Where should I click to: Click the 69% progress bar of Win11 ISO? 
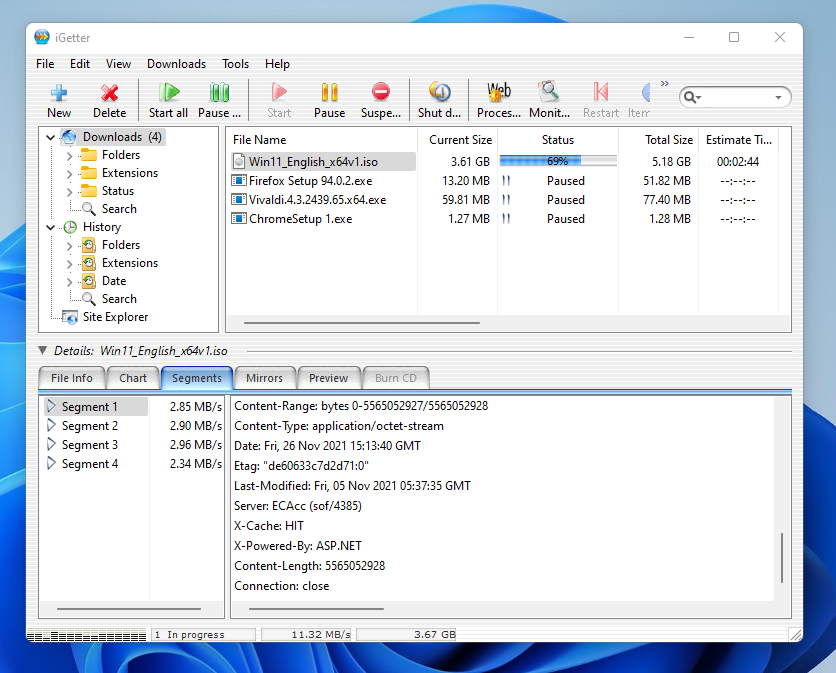pos(557,161)
